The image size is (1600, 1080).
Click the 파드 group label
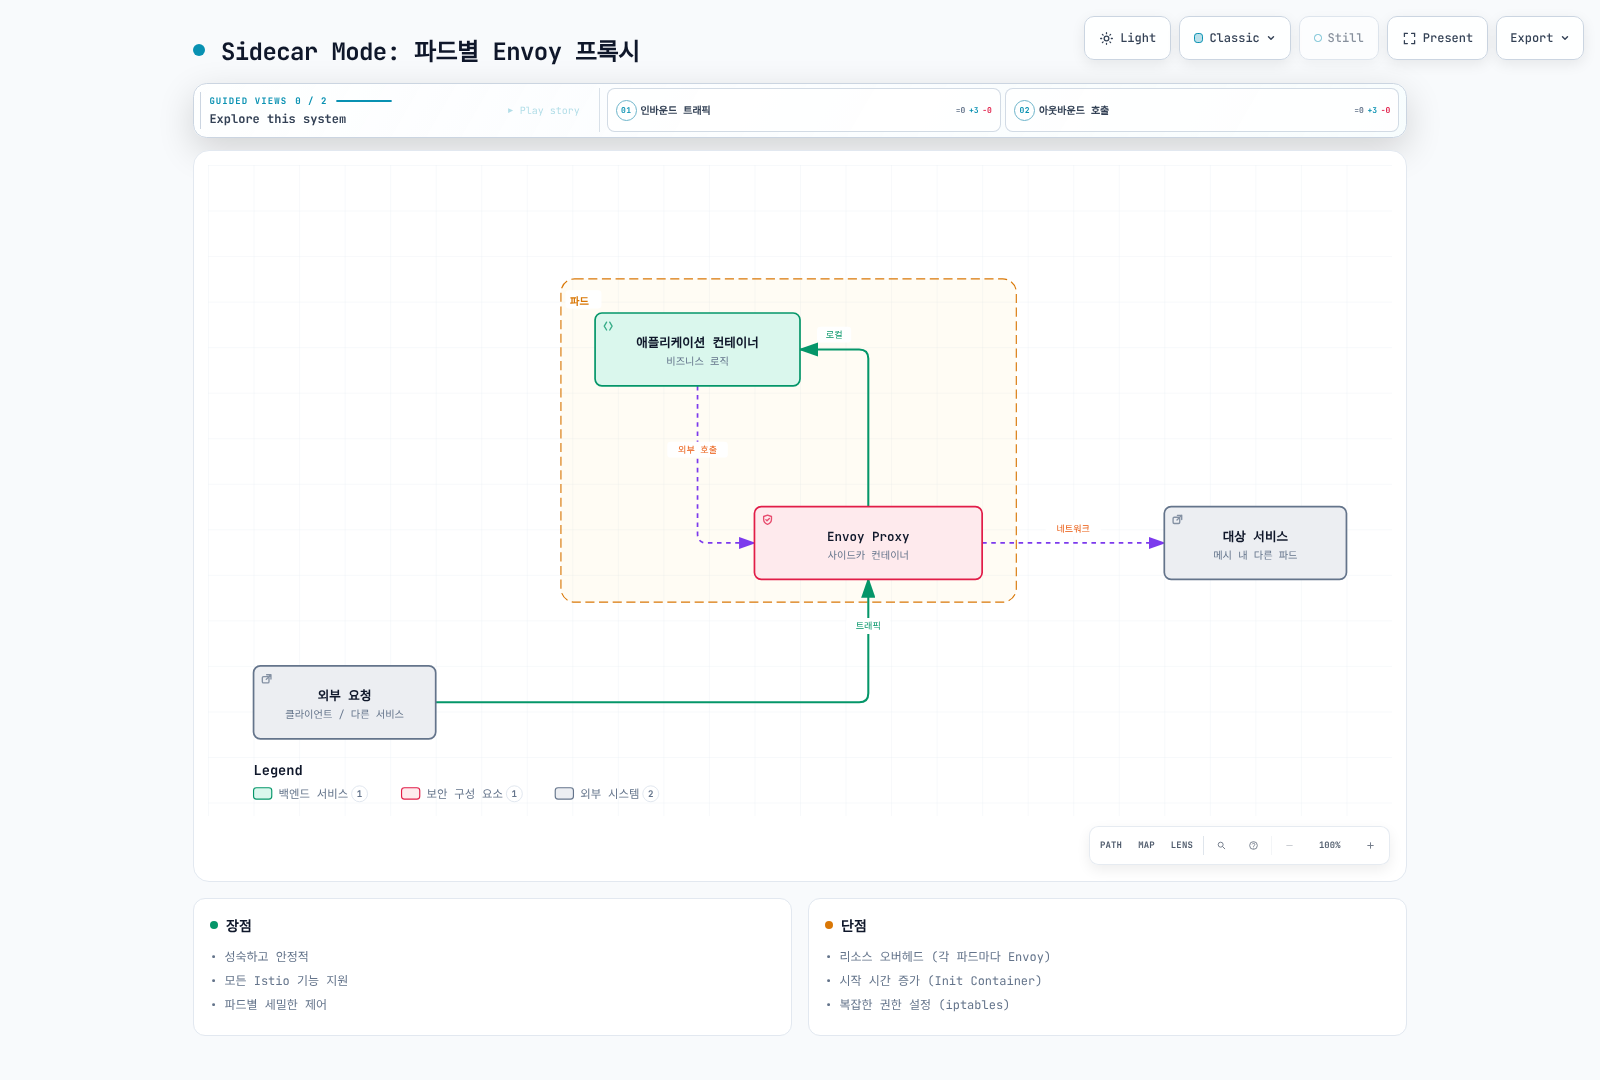(579, 301)
